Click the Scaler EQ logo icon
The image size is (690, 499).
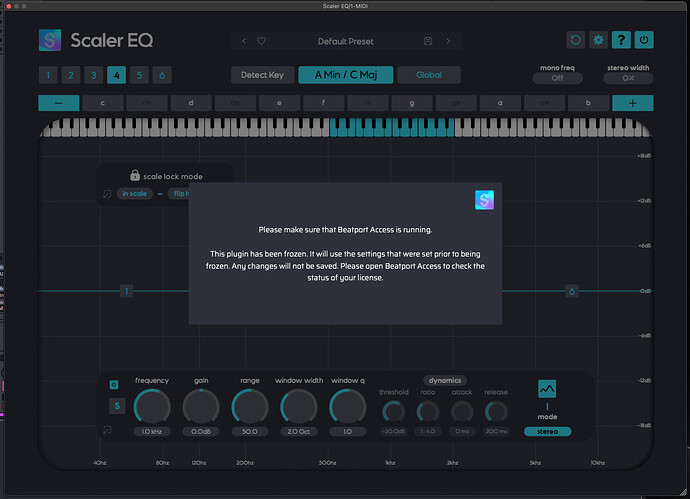pos(50,40)
